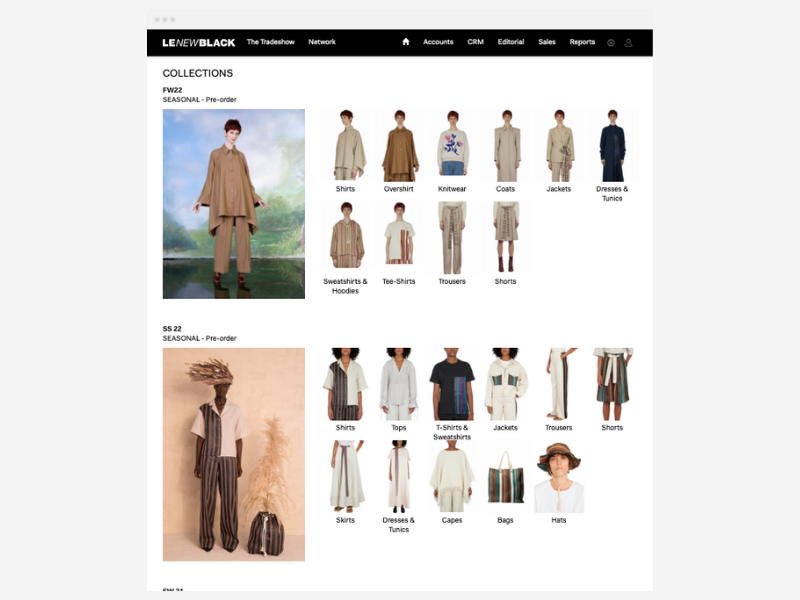The width and height of the screenshot is (800, 600).
Task: Click the SS 22 collection title
Action: (172, 329)
